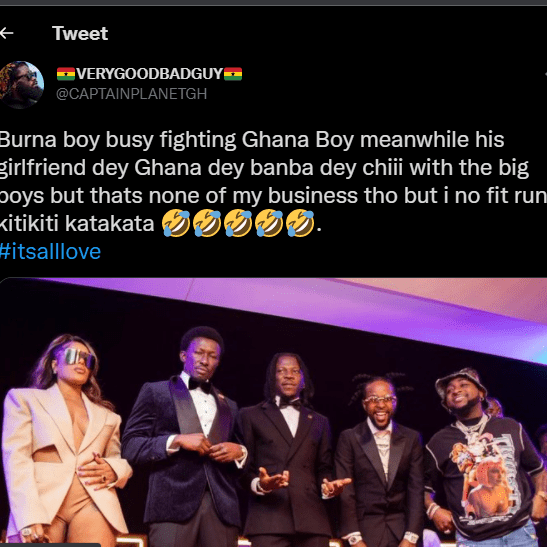Open the VERYGOODBADGUY display name link
547x547 pixels.
point(149,74)
